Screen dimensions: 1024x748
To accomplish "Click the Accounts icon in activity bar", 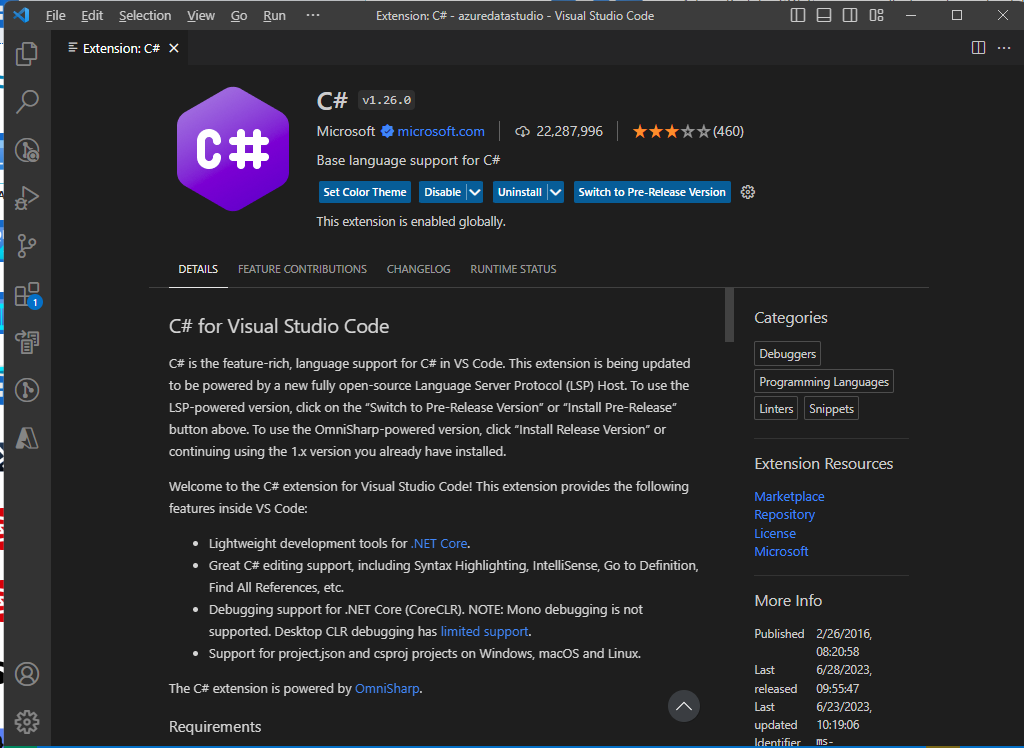I will [27, 674].
